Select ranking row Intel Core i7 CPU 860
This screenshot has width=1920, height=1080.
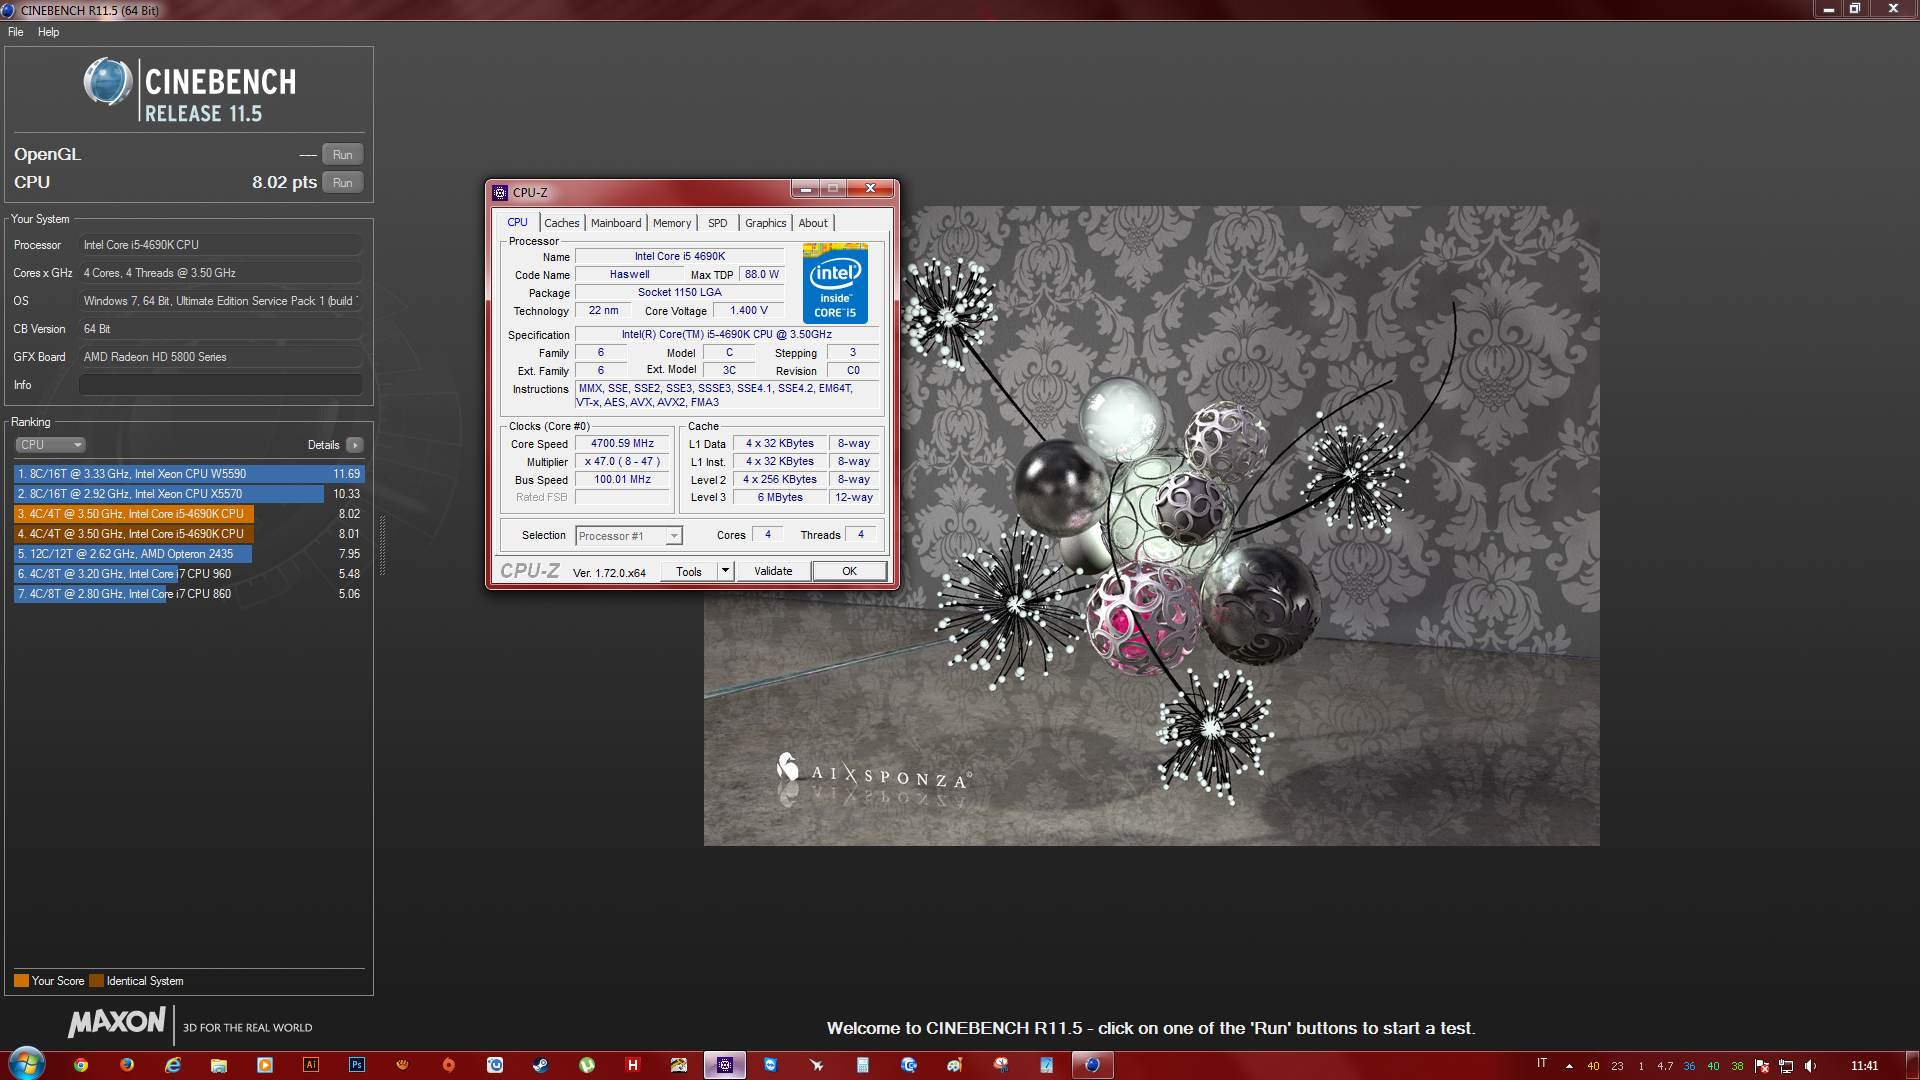tap(189, 594)
